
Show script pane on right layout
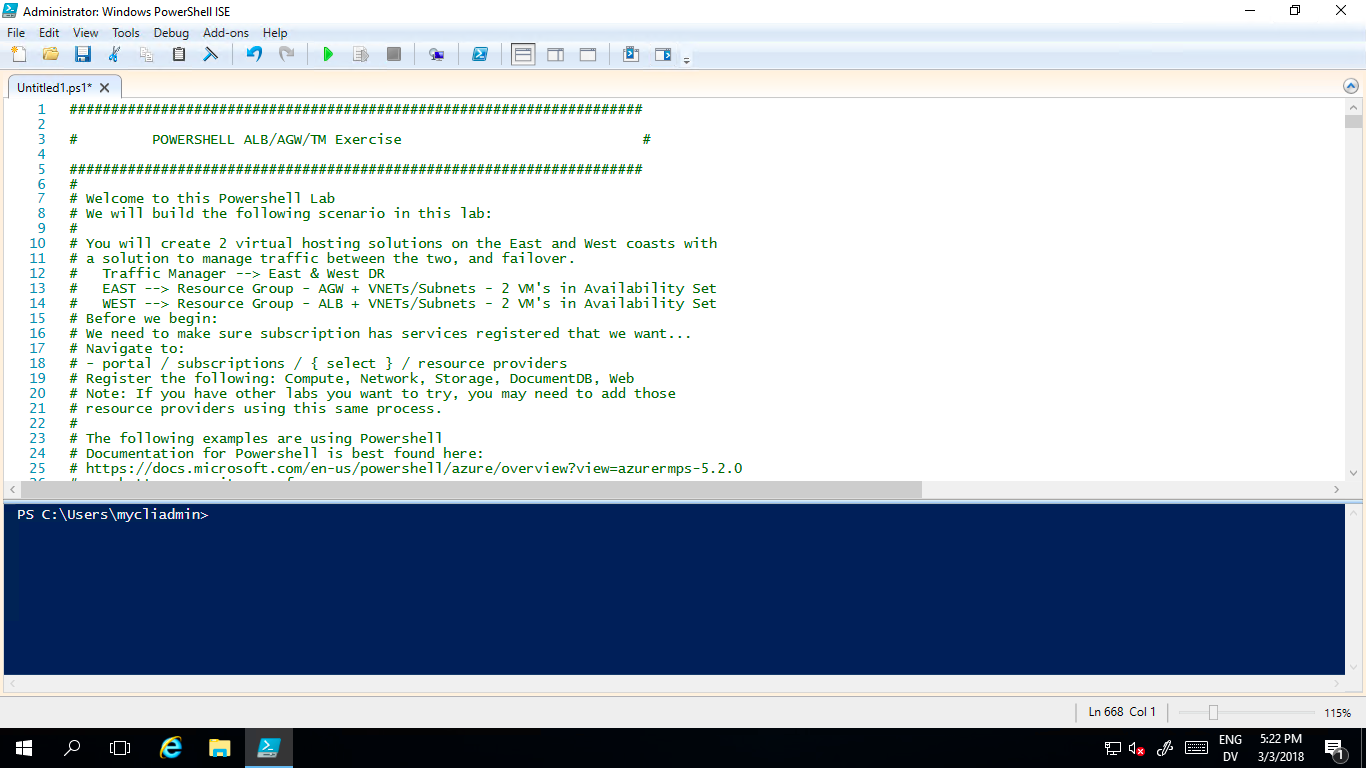tap(556, 54)
